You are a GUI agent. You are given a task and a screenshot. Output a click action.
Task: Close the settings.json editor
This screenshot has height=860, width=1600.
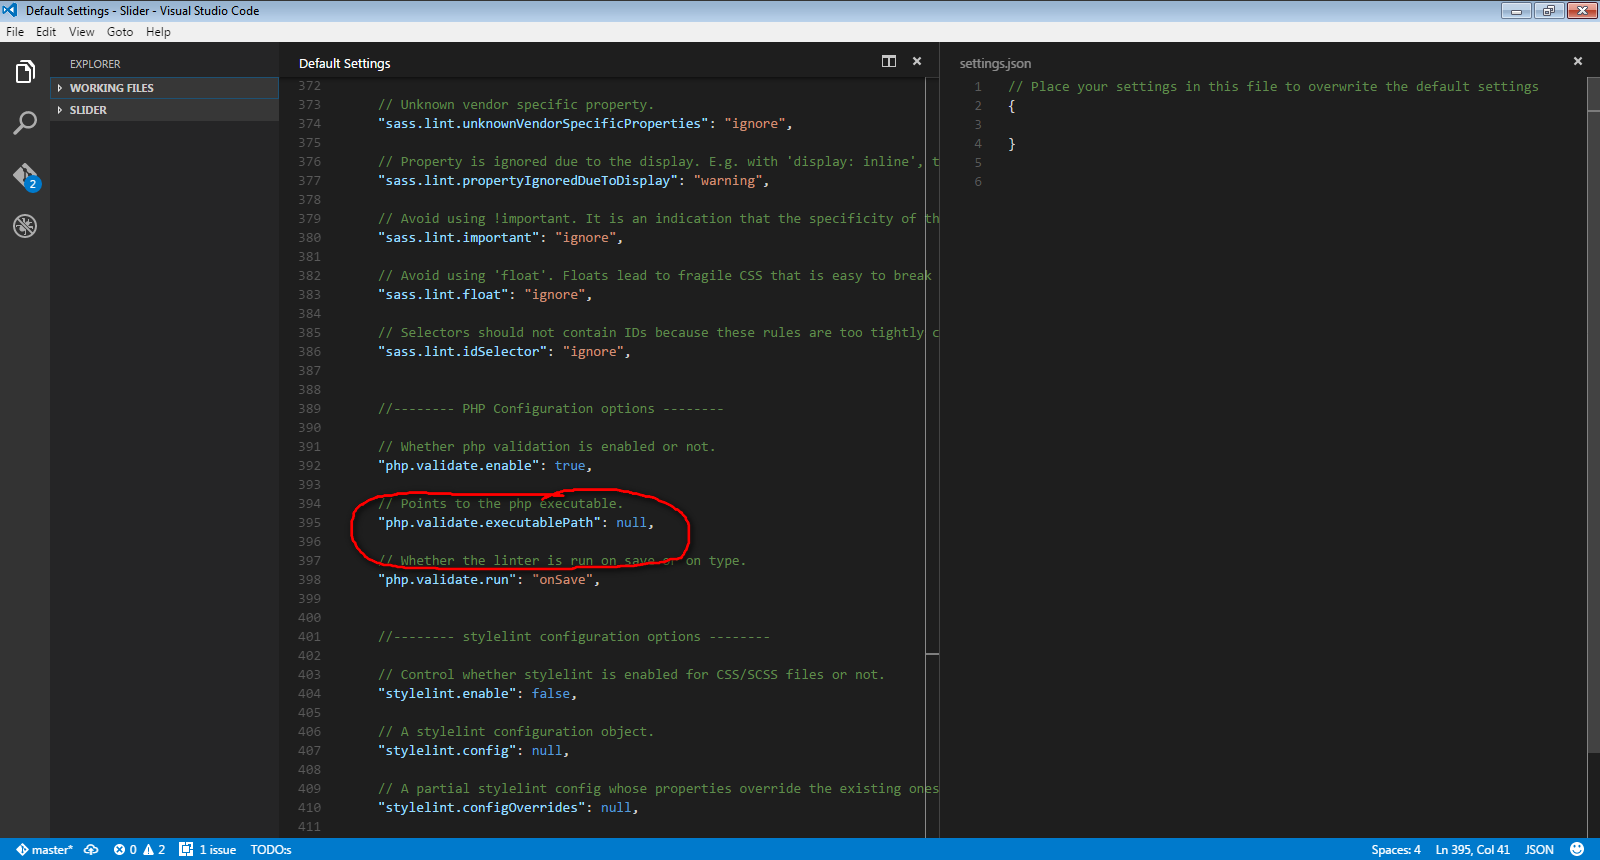(x=1578, y=62)
